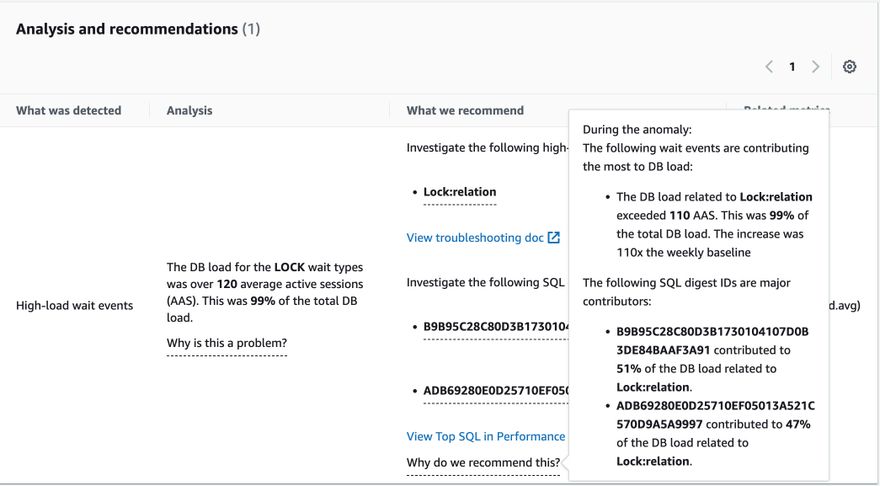Screen dimensions: 880x486
Task: Click the 'What was detected' column header
Action: pos(68,111)
